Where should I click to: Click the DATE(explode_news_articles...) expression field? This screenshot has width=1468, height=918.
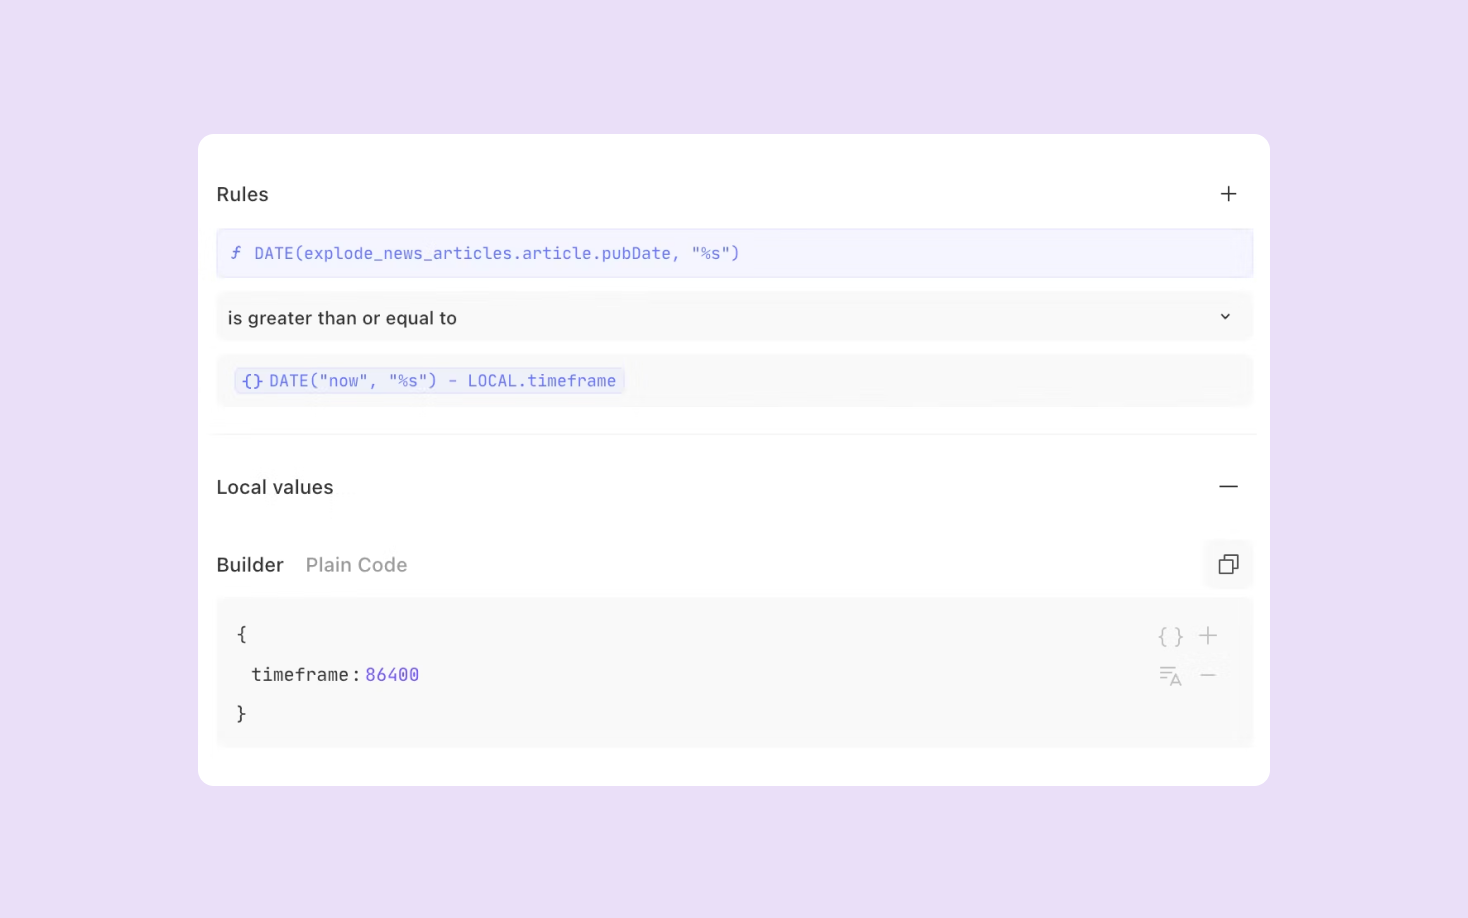tap(734, 253)
